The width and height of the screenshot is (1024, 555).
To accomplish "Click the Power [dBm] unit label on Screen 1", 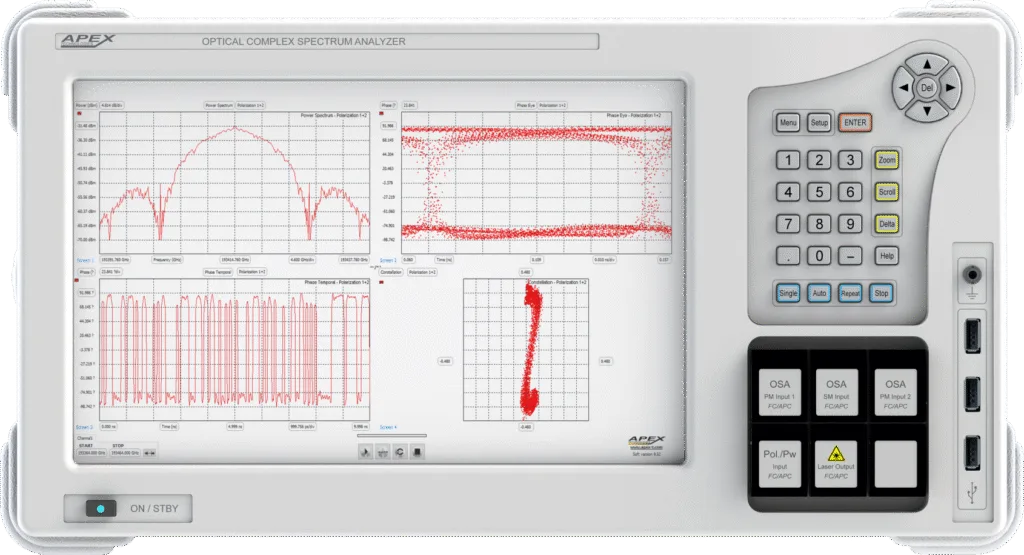I will pos(86,105).
